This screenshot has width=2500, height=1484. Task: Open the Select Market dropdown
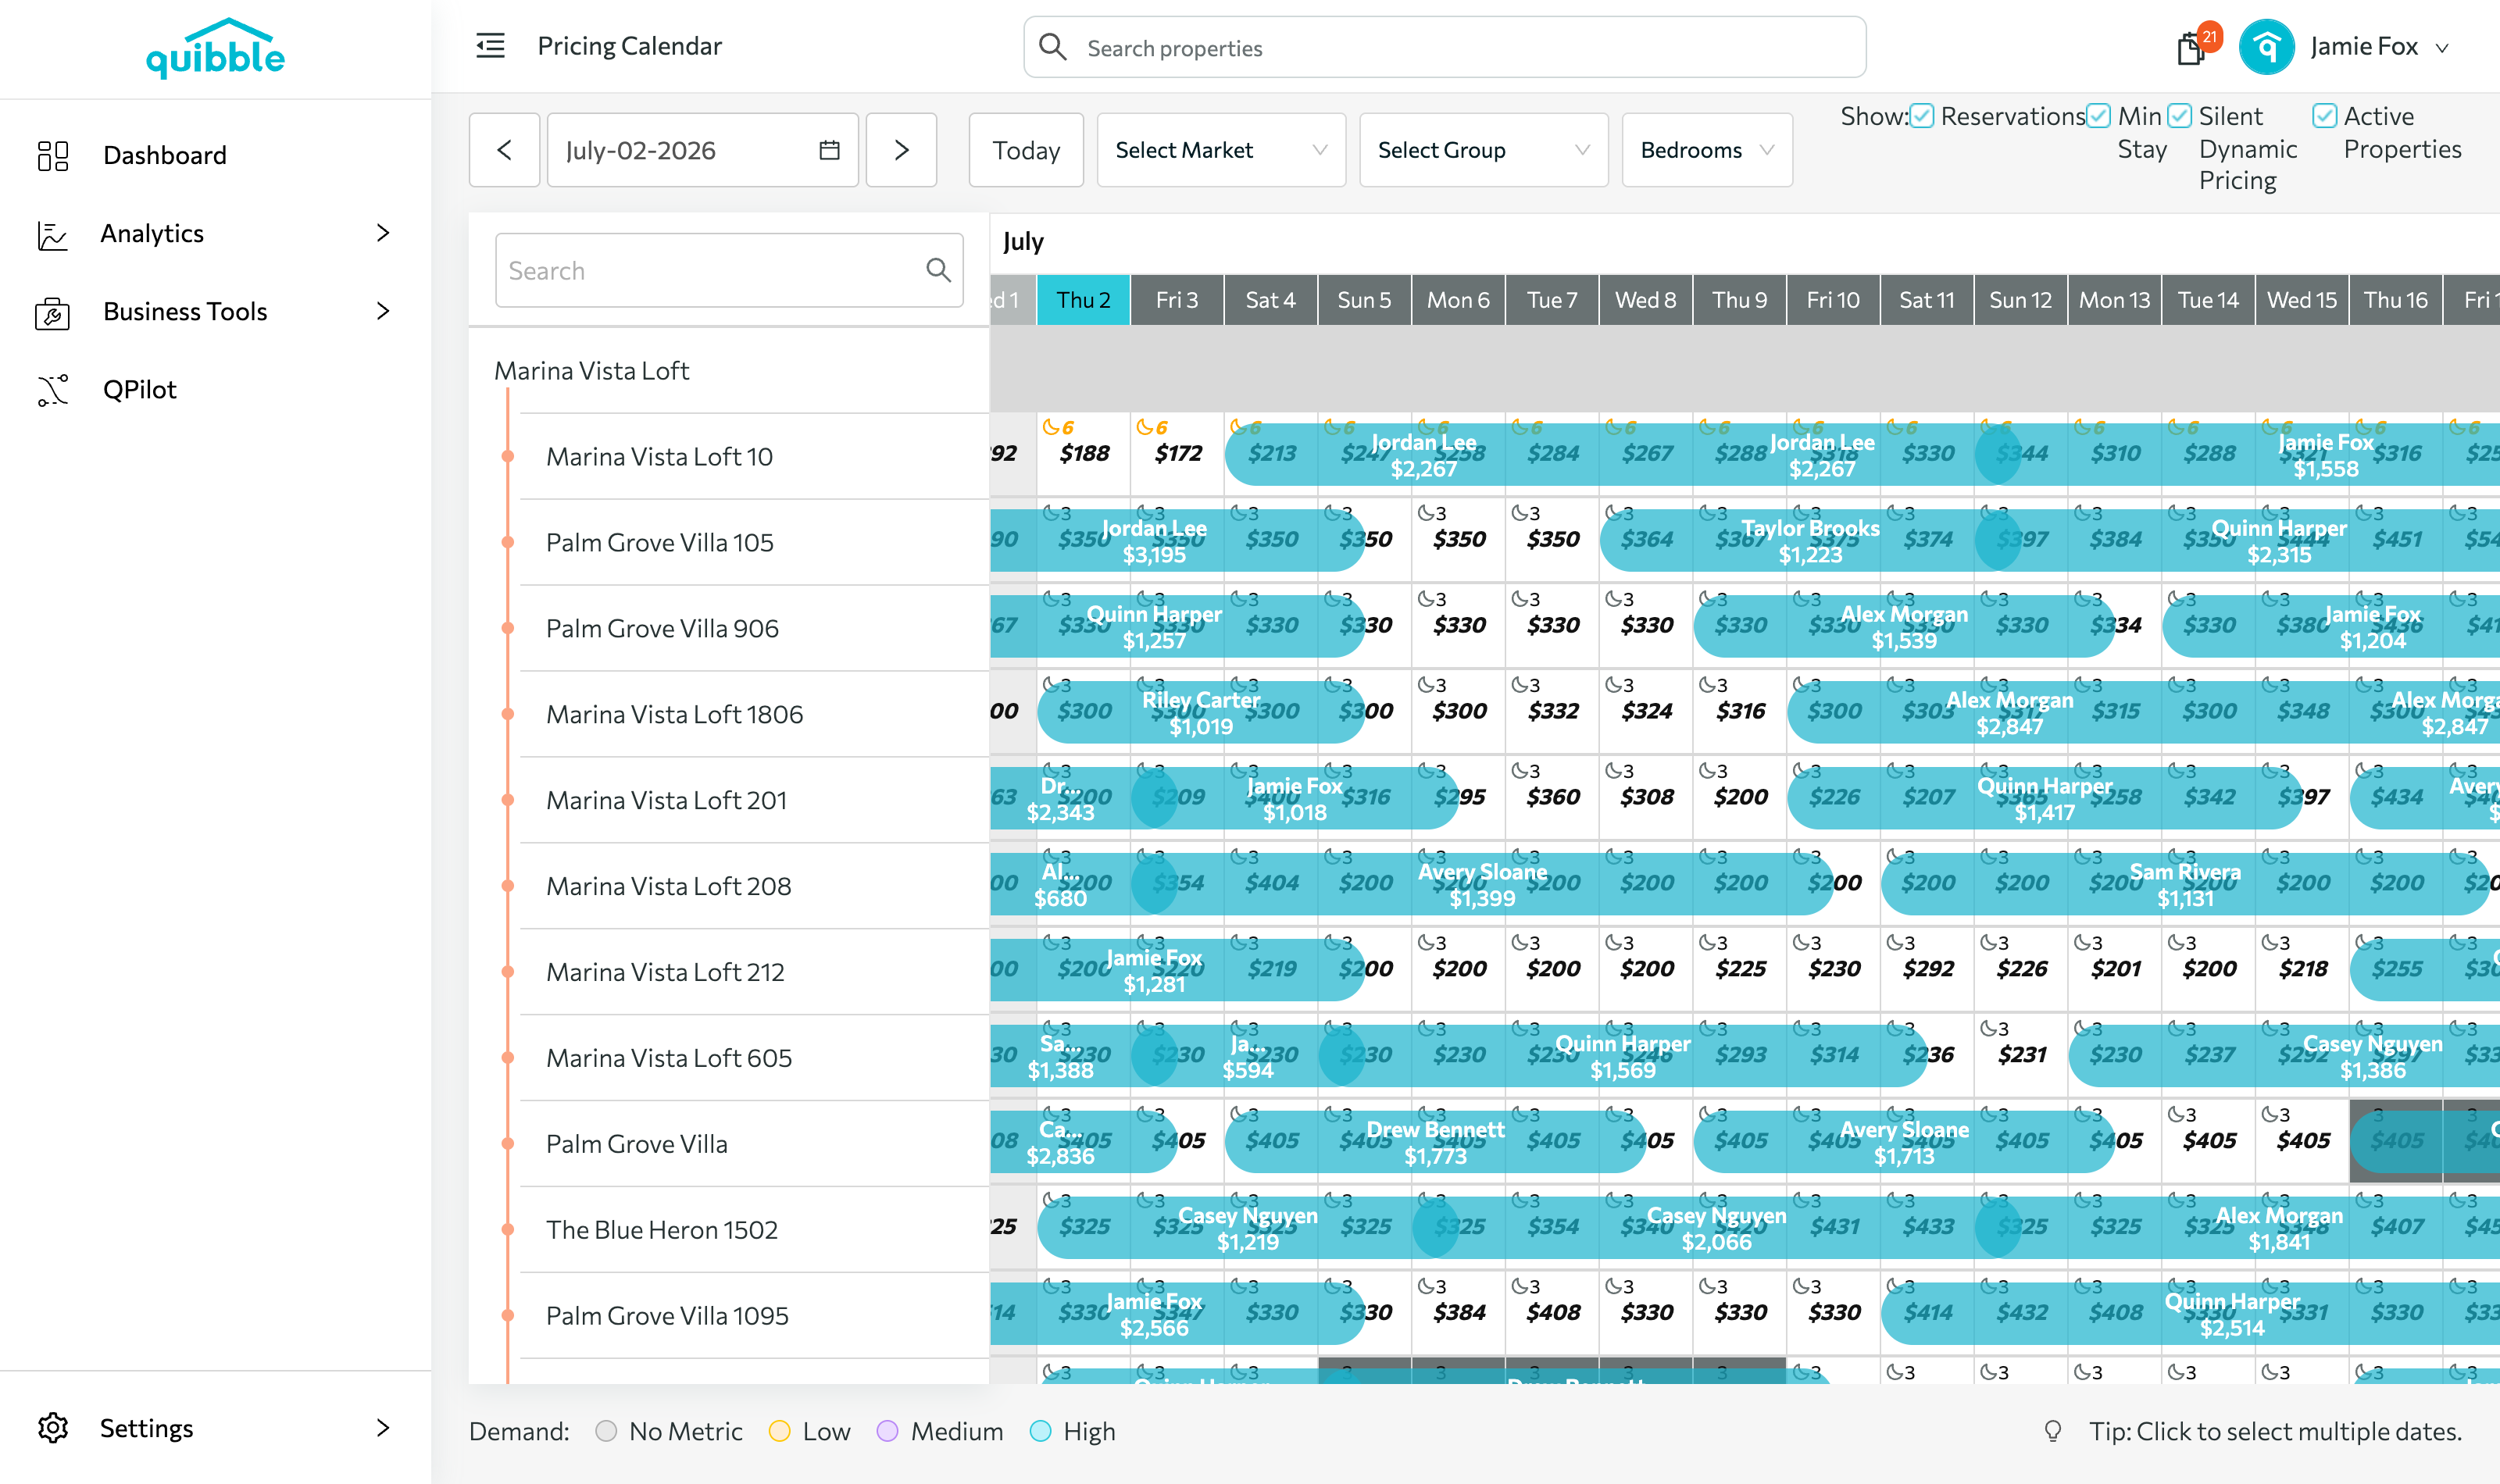point(1221,150)
